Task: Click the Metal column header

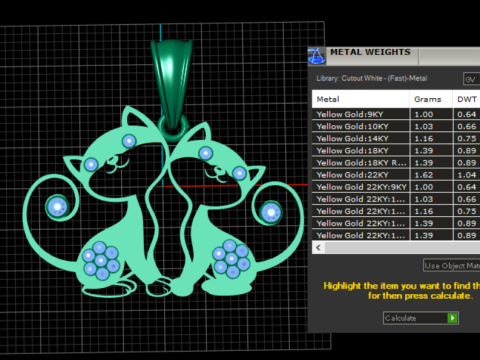Action: click(x=361, y=99)
